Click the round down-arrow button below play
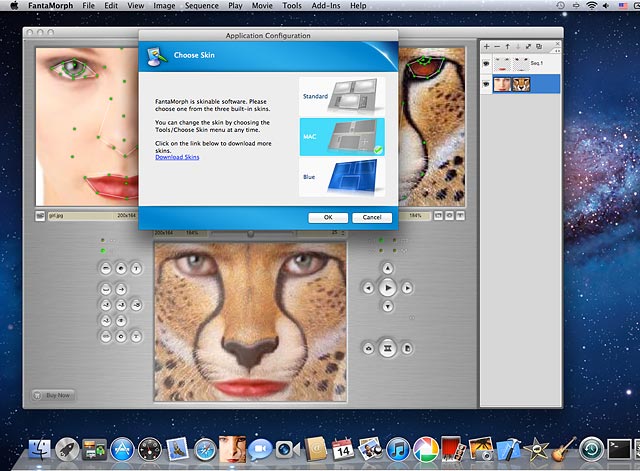Image resolution: width=640 pixels, height=471 pixels. coord(387,306)
